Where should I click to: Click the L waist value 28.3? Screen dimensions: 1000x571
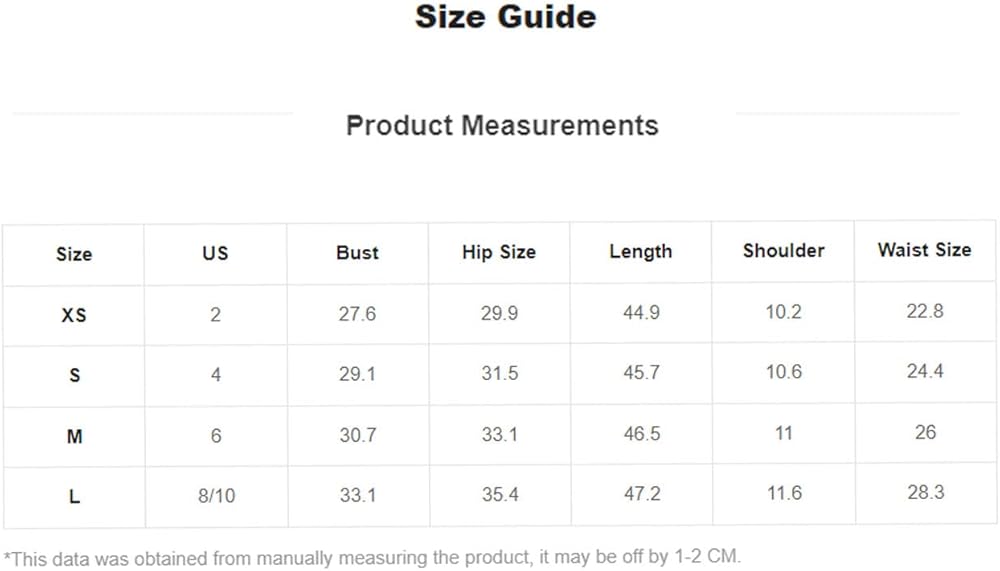(x=925, y=492)
